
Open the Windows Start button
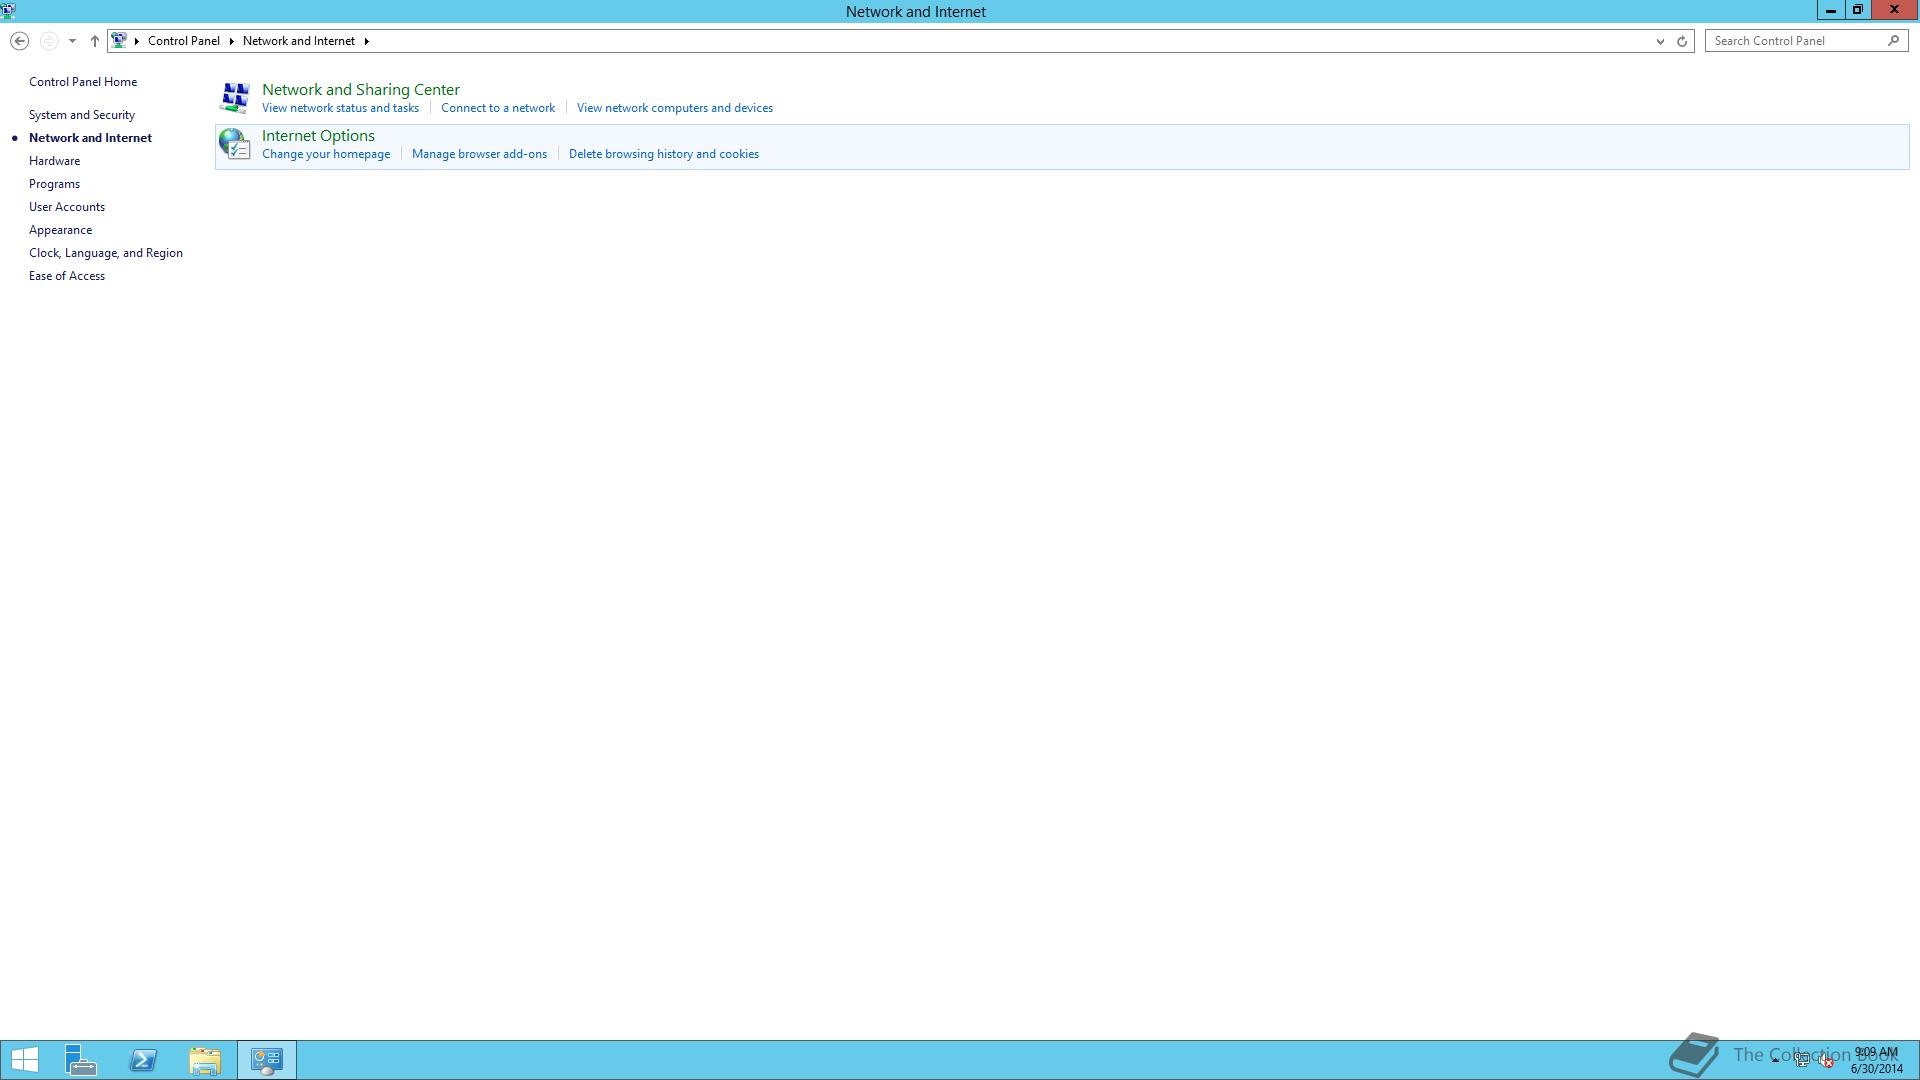[x=25, y=1060]
